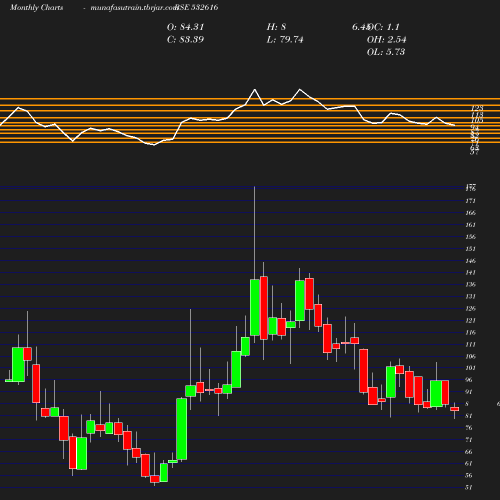Screen dimensions: 500x500
Task: Click the close value "C: 83.39"
Action: click(185, 39)
